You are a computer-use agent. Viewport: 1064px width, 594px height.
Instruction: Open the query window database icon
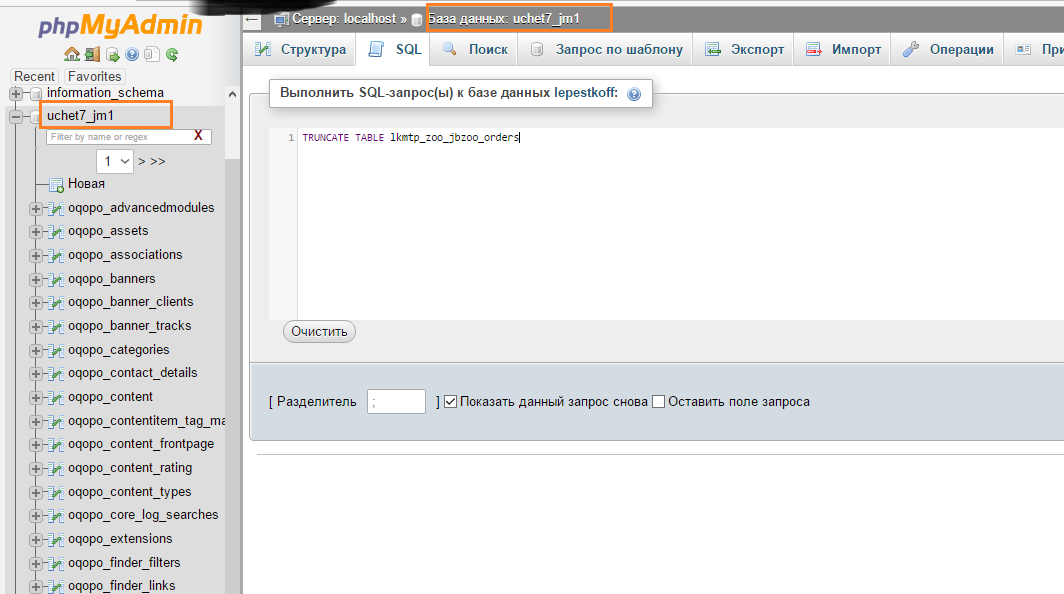[112, 55]
